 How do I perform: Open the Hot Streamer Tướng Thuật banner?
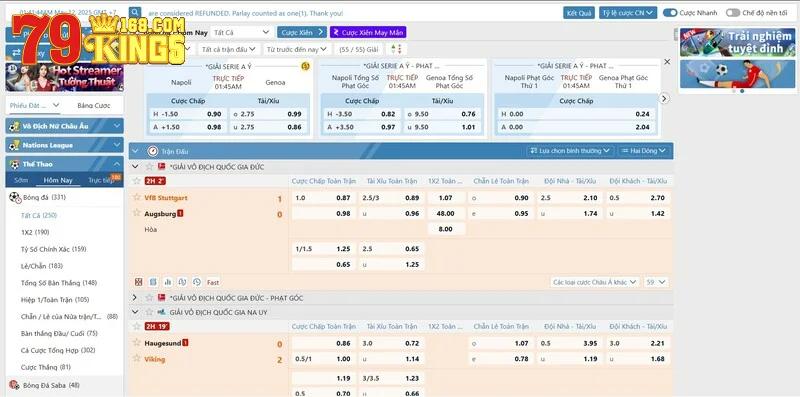pos(64,77)
